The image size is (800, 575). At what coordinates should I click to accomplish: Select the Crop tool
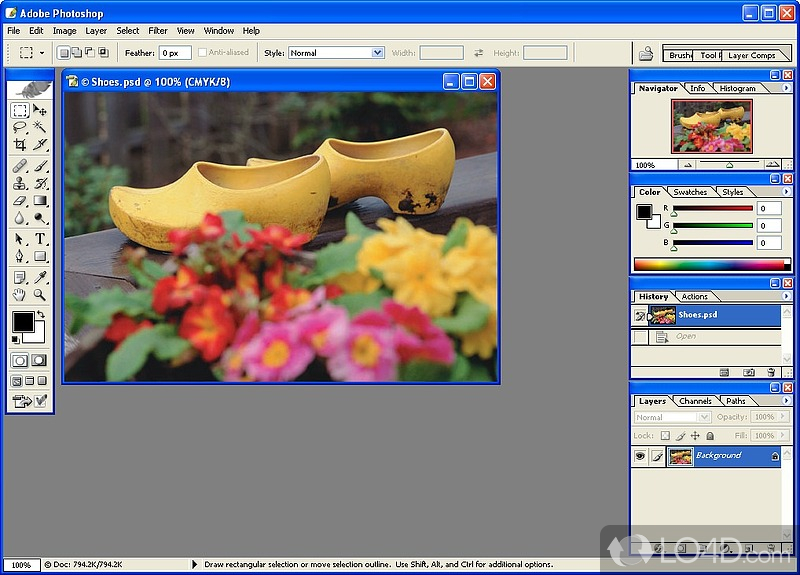click(x=19, y=145)
